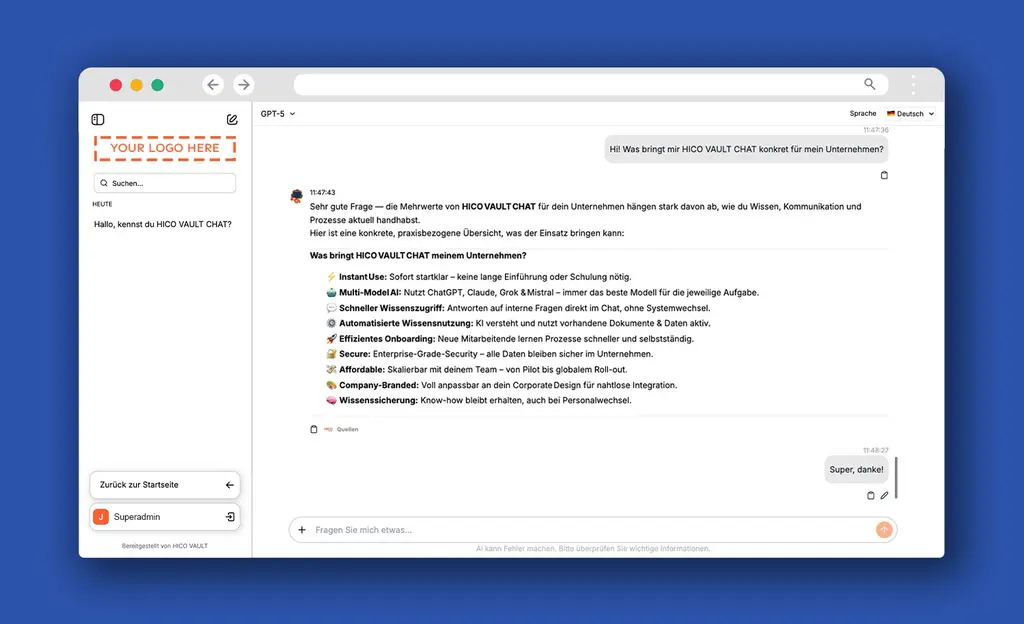Copy the user question via its clipboard icon
The height and width of the screenshot is (624, 1024).
pyautogui.click(x=884, y=175)
